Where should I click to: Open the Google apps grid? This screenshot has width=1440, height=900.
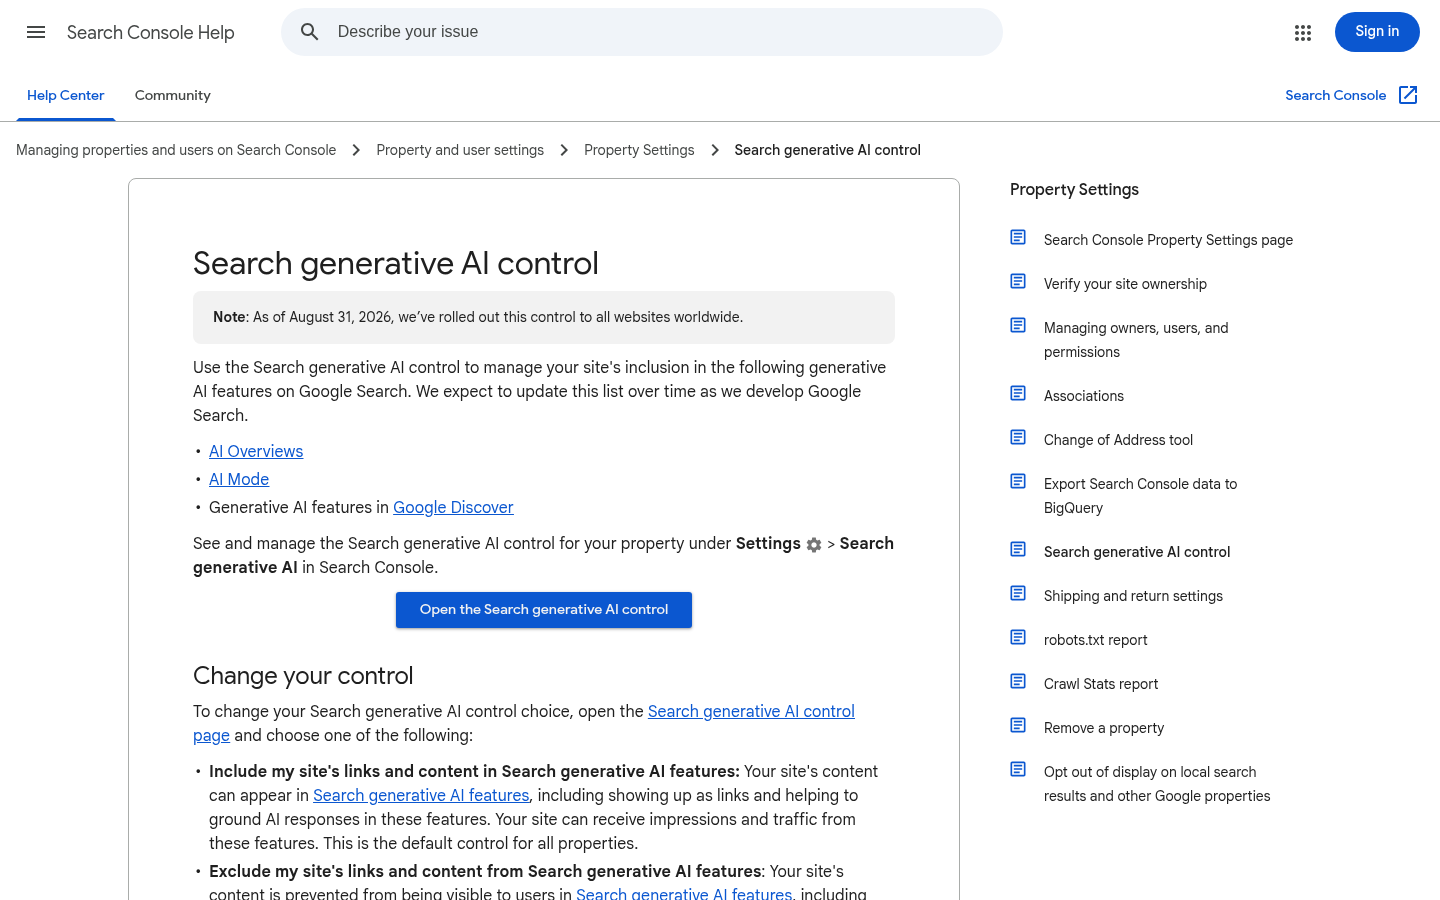(x=1303, y=33)
